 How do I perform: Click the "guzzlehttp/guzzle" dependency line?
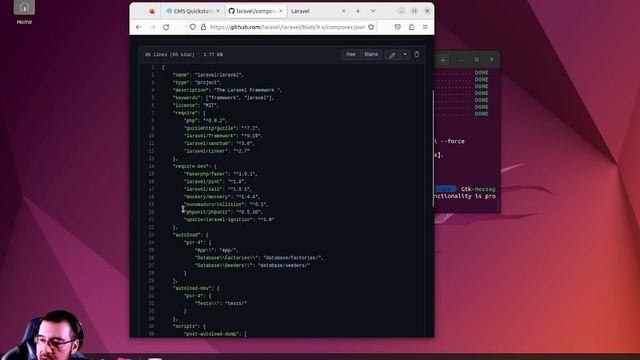(222, 128)
